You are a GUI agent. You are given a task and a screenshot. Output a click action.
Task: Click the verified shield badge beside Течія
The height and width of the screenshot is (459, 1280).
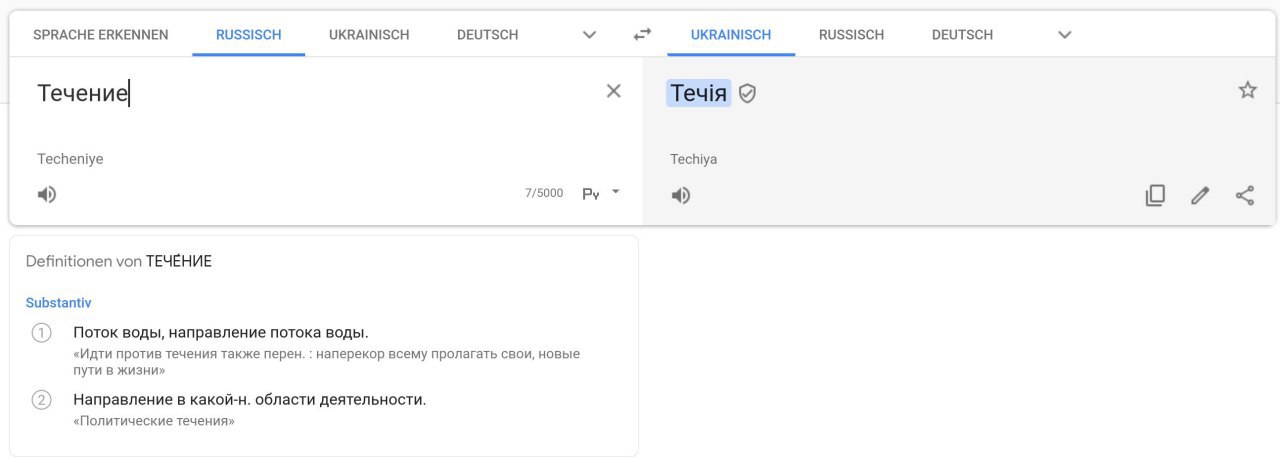point(747,94)
